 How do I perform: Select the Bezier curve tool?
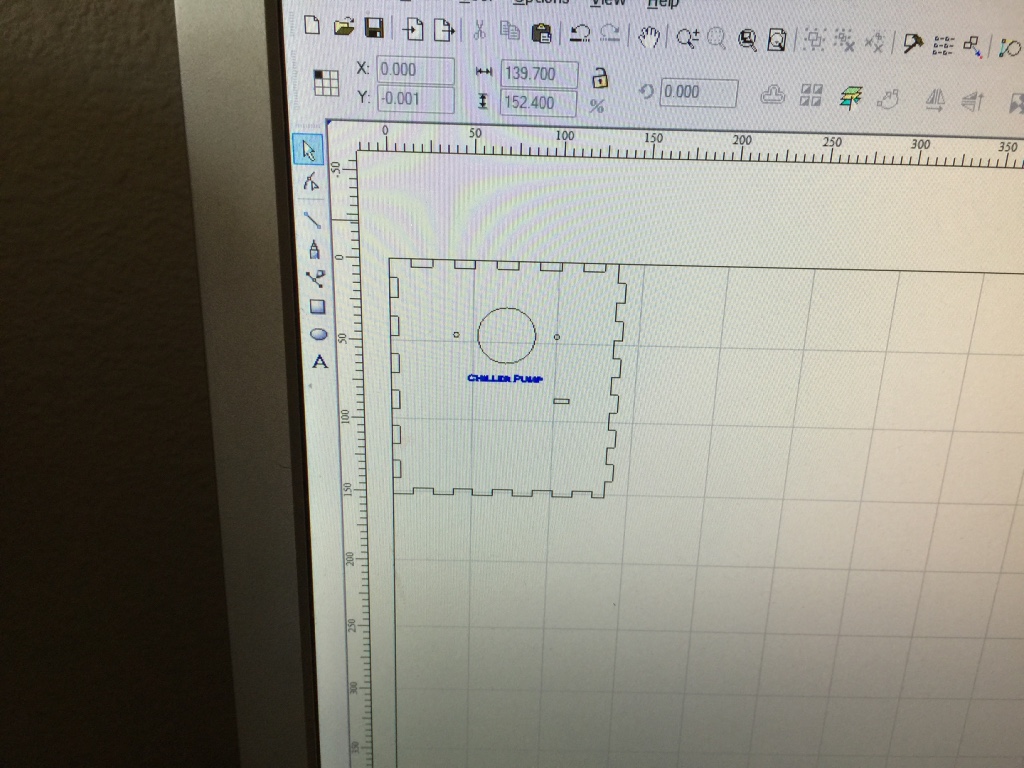click(315, 280)
